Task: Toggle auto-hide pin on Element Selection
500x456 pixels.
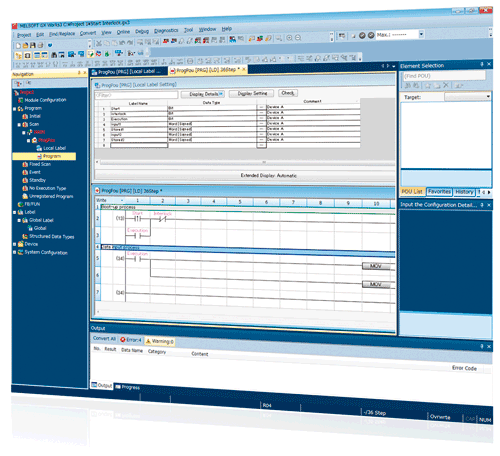Action: point(482,64)
